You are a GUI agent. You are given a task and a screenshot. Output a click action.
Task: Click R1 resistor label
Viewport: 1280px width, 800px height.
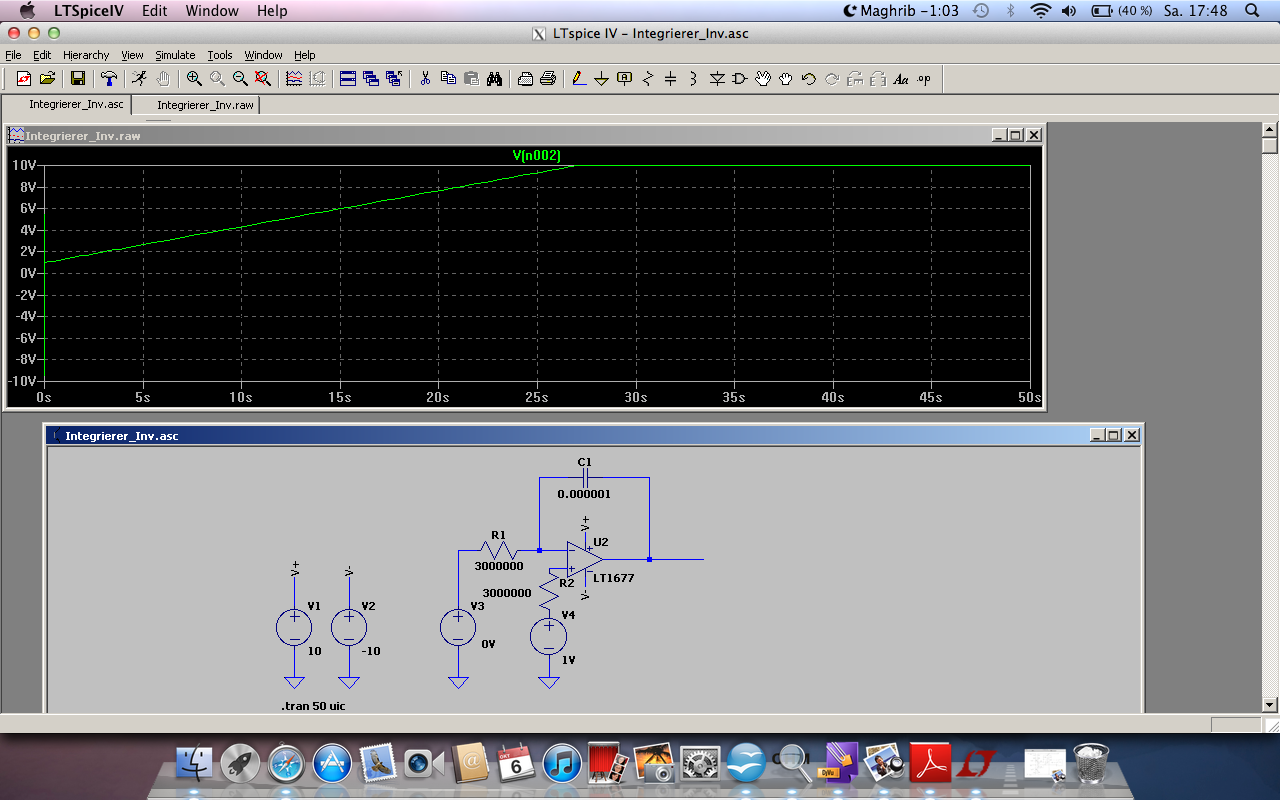pos(498,535)
